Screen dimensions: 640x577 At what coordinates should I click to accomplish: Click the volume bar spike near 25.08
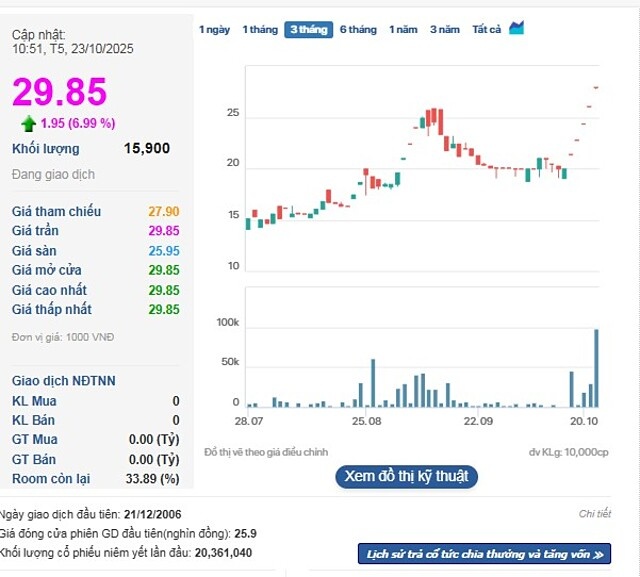pyautogui.click(x=372, y=383)
